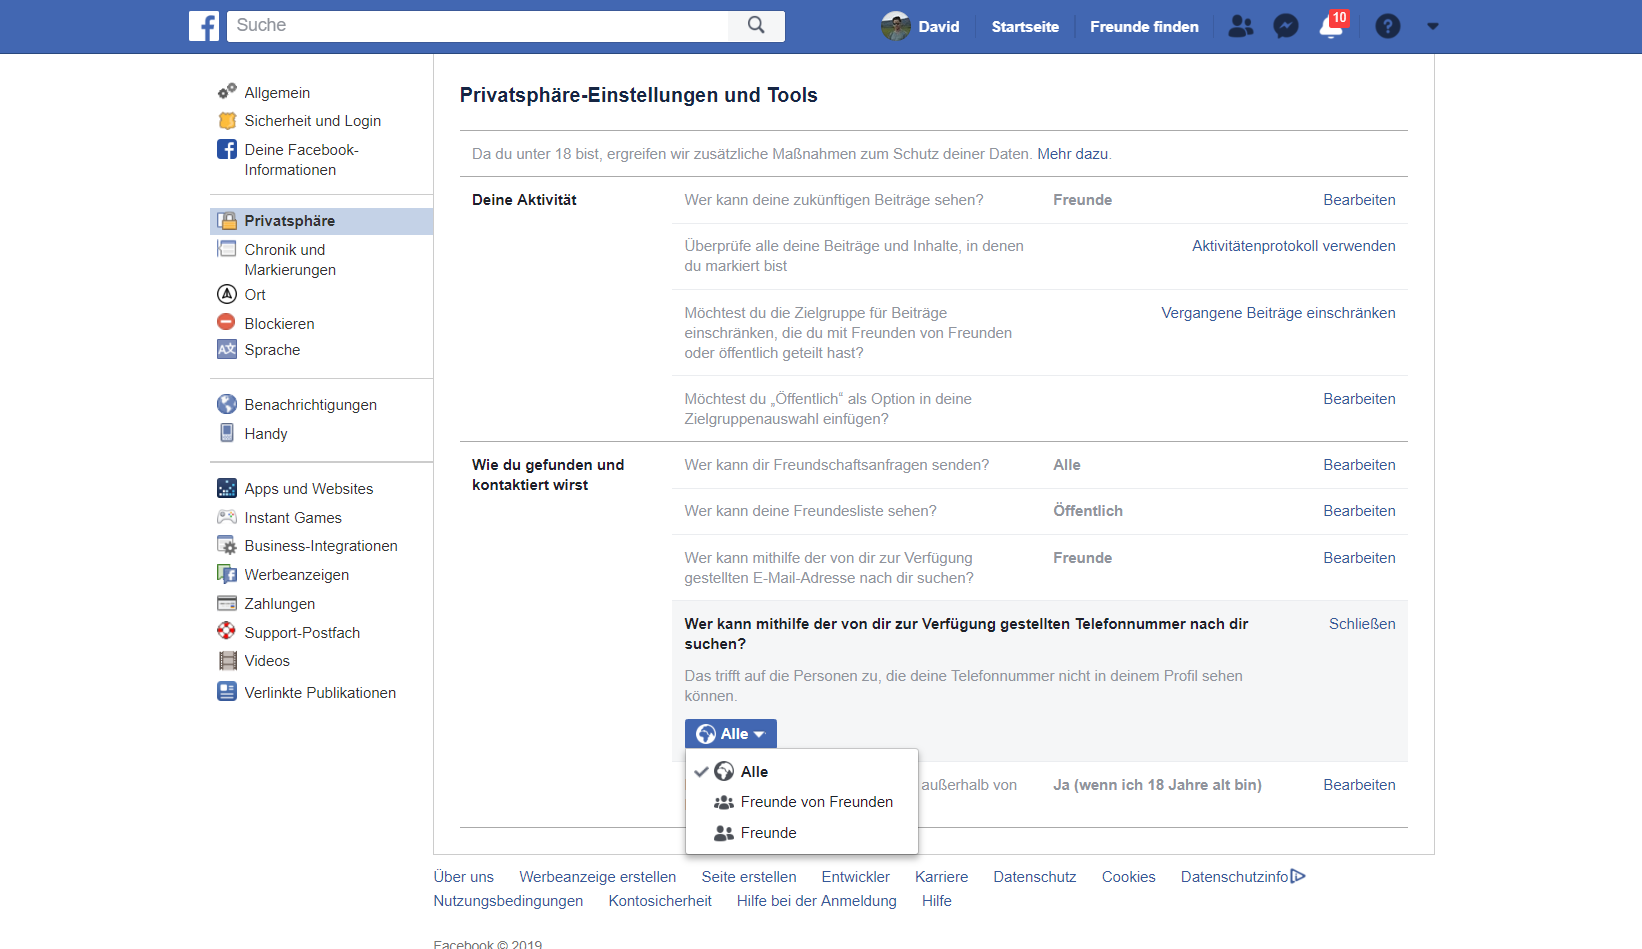Select Alle option in dropdown list

(802, 772)
